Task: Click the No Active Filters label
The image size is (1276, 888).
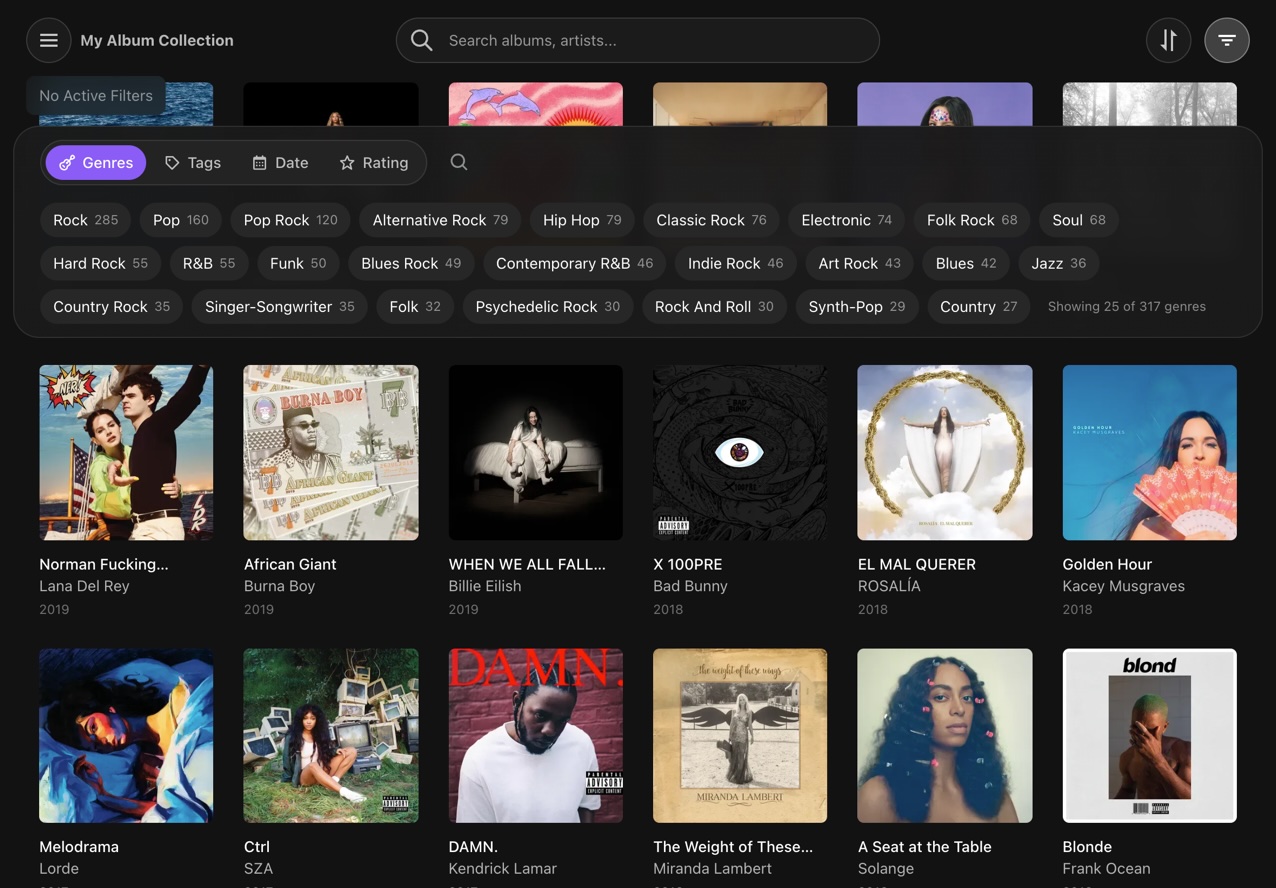Action: click(x=96, y=96)
